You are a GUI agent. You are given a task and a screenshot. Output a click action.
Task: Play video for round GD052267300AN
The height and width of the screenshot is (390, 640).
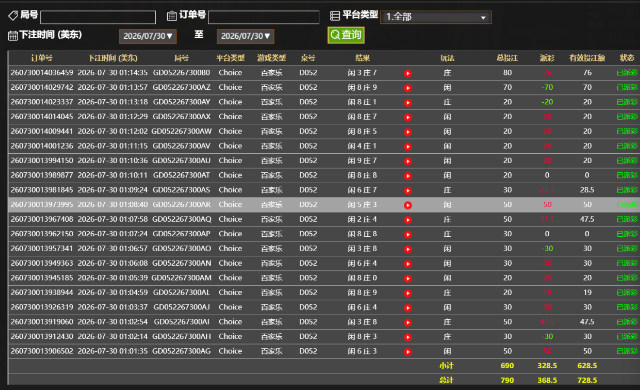[x=407, y=264]
